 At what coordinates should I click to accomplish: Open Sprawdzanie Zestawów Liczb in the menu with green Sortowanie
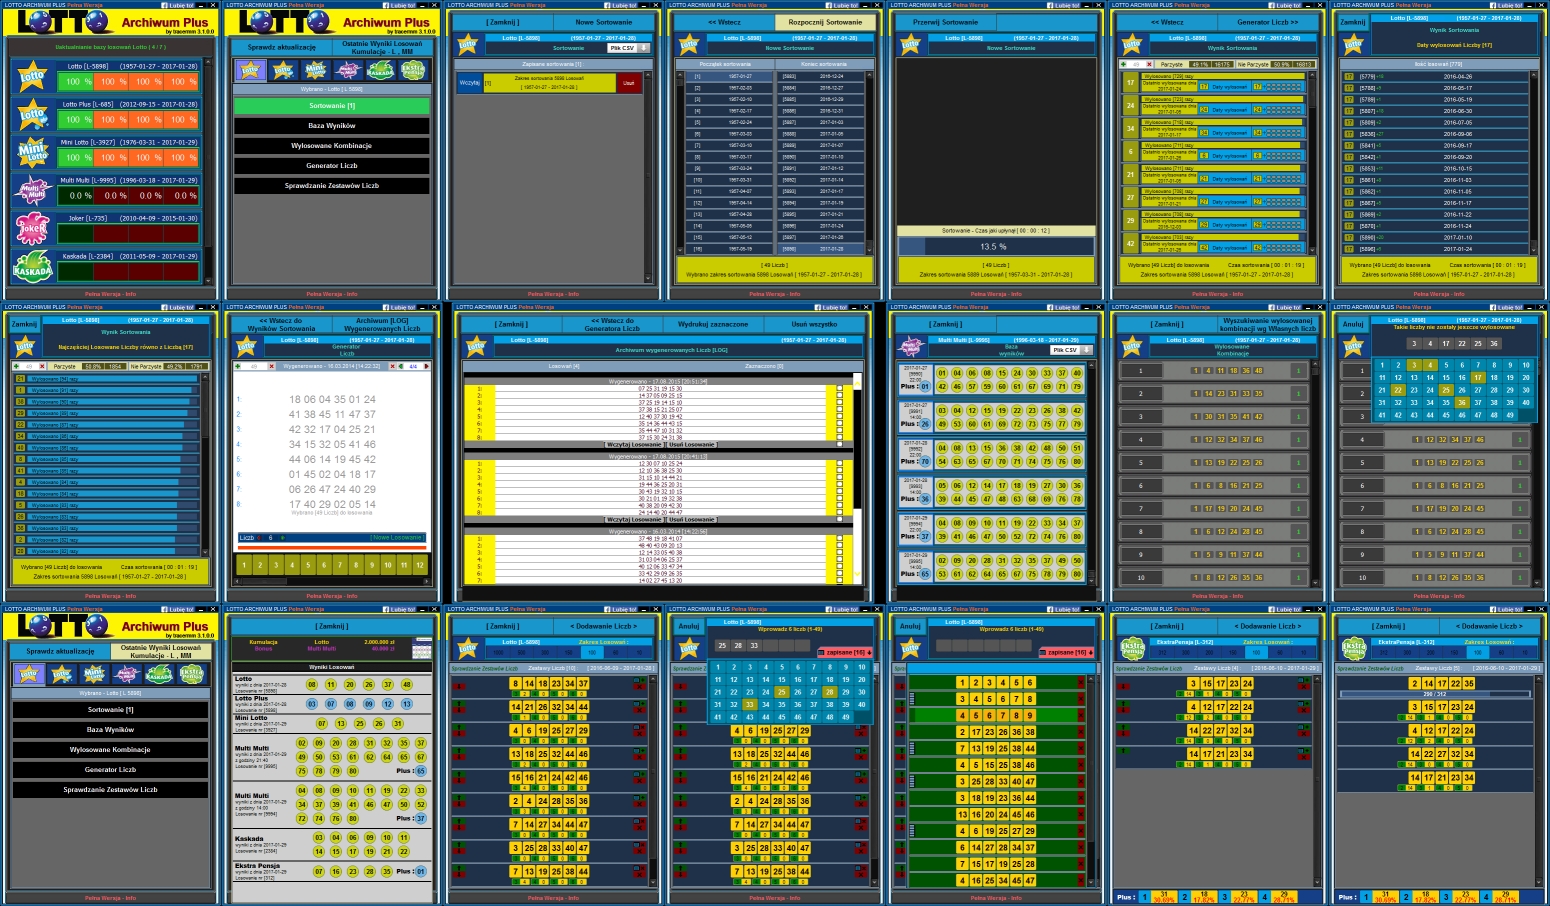[332, 185]
